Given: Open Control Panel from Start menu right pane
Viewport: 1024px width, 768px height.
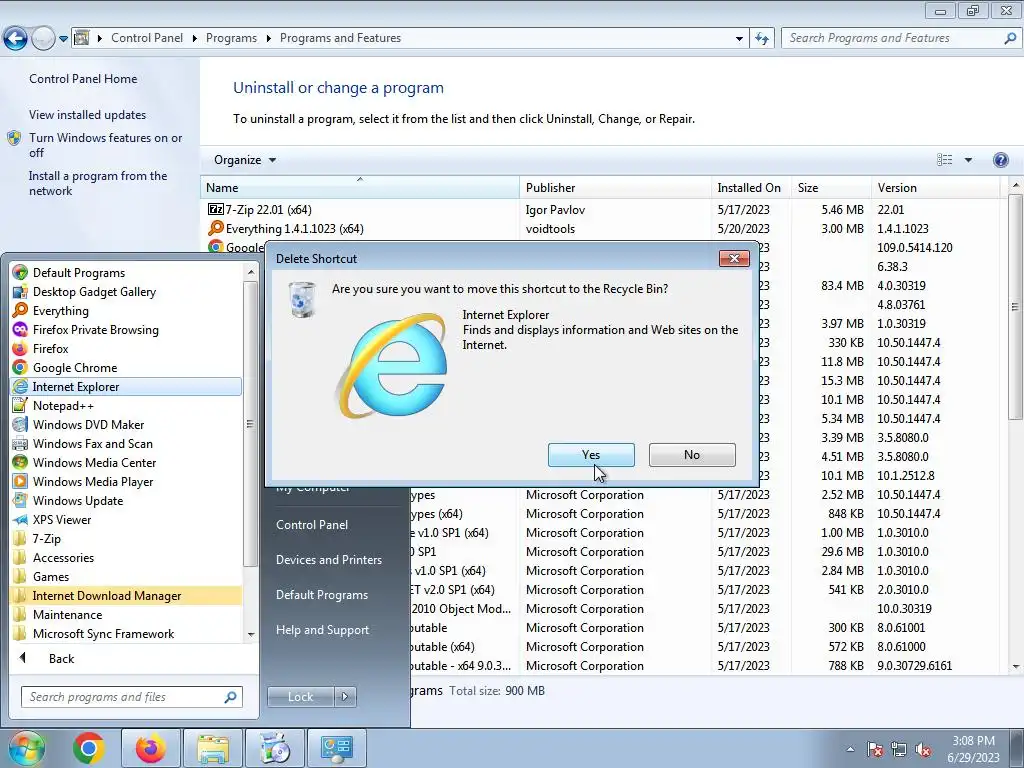Looking at the screenshot, I should pyautogui.click(x=312, y=524).
